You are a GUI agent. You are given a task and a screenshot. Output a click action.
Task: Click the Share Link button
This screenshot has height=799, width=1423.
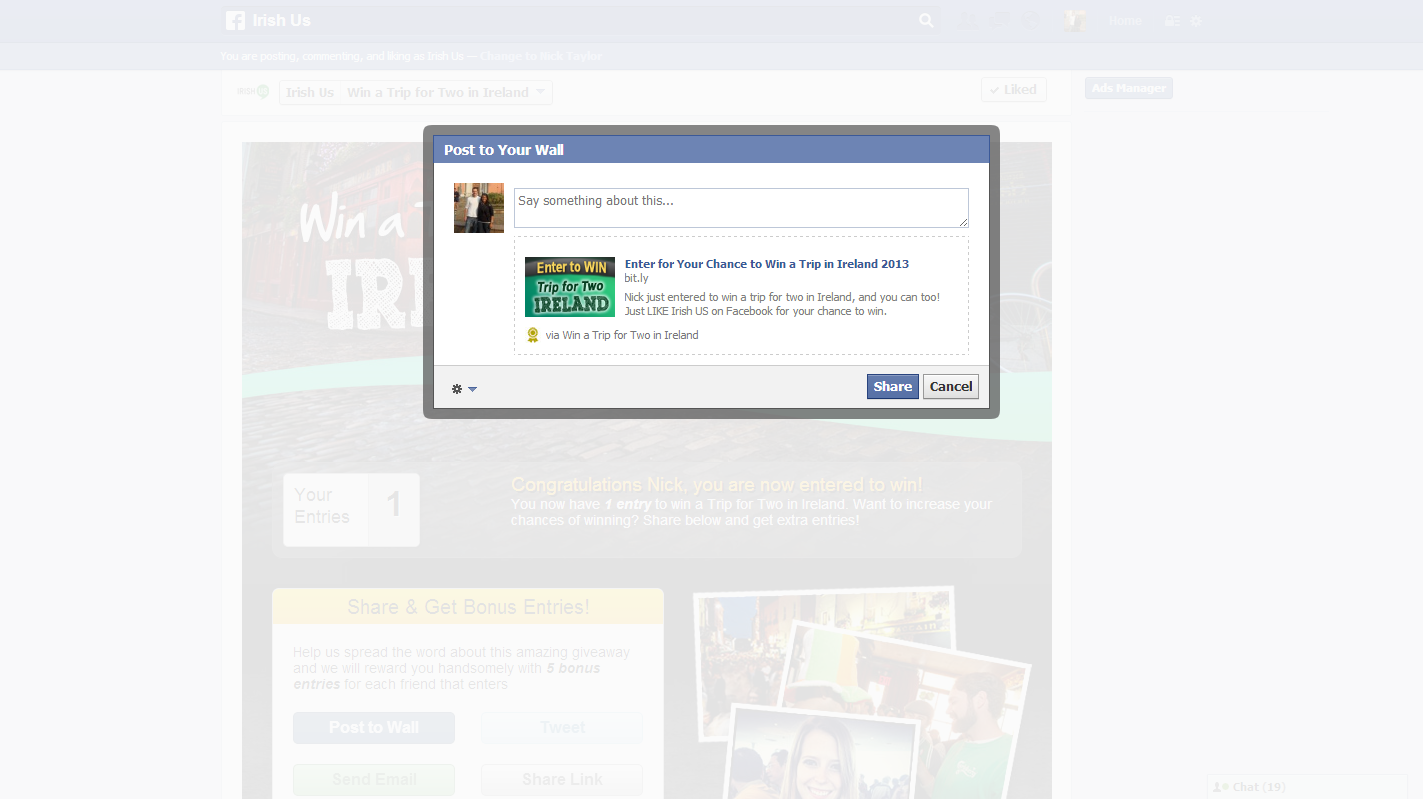pyautogui.click(x=562, y=780)
